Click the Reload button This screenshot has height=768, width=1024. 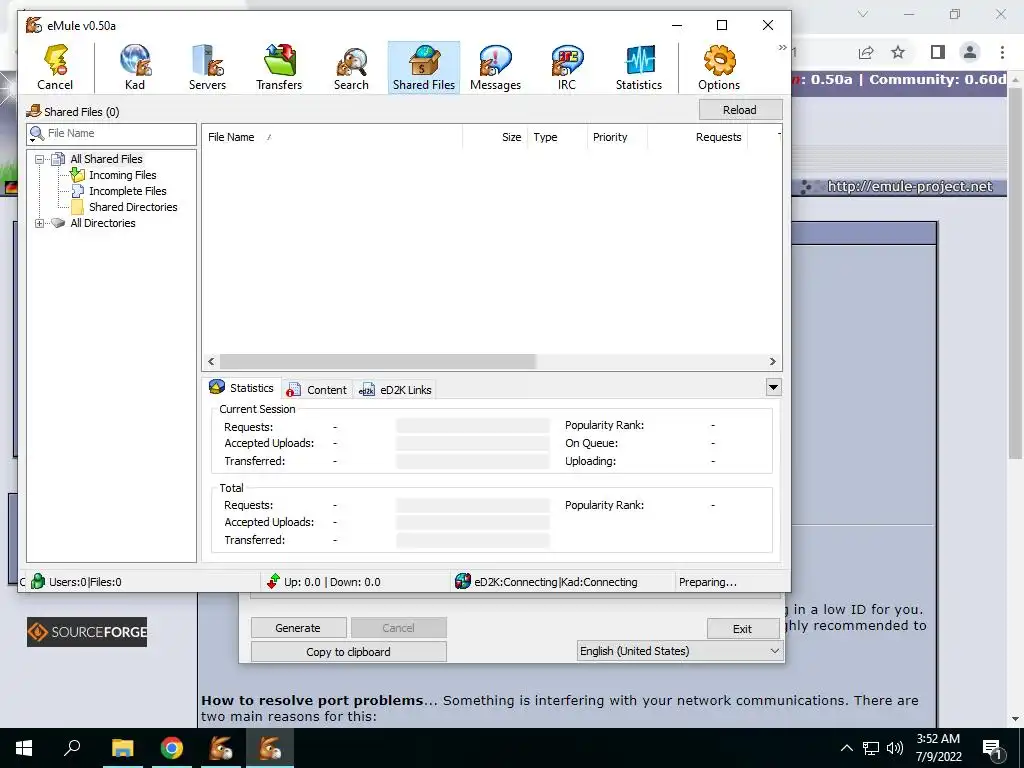[x=740, y=110]
